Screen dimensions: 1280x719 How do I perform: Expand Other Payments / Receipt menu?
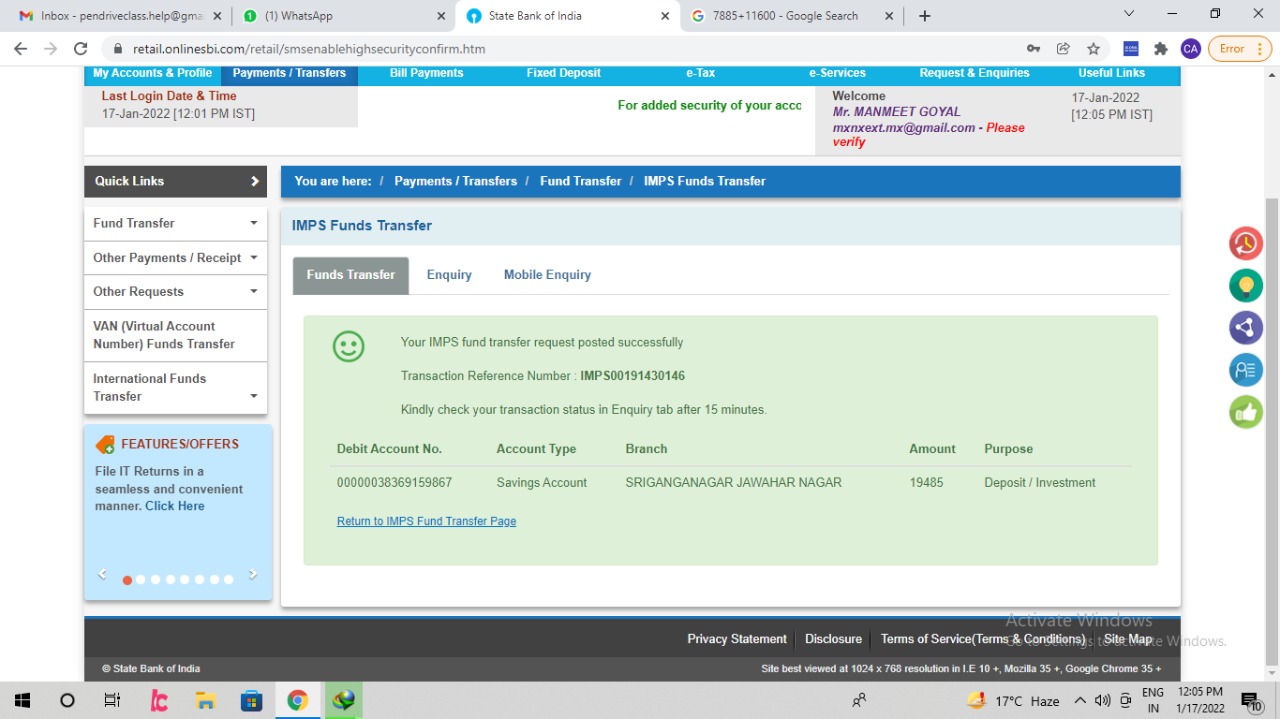253,258
